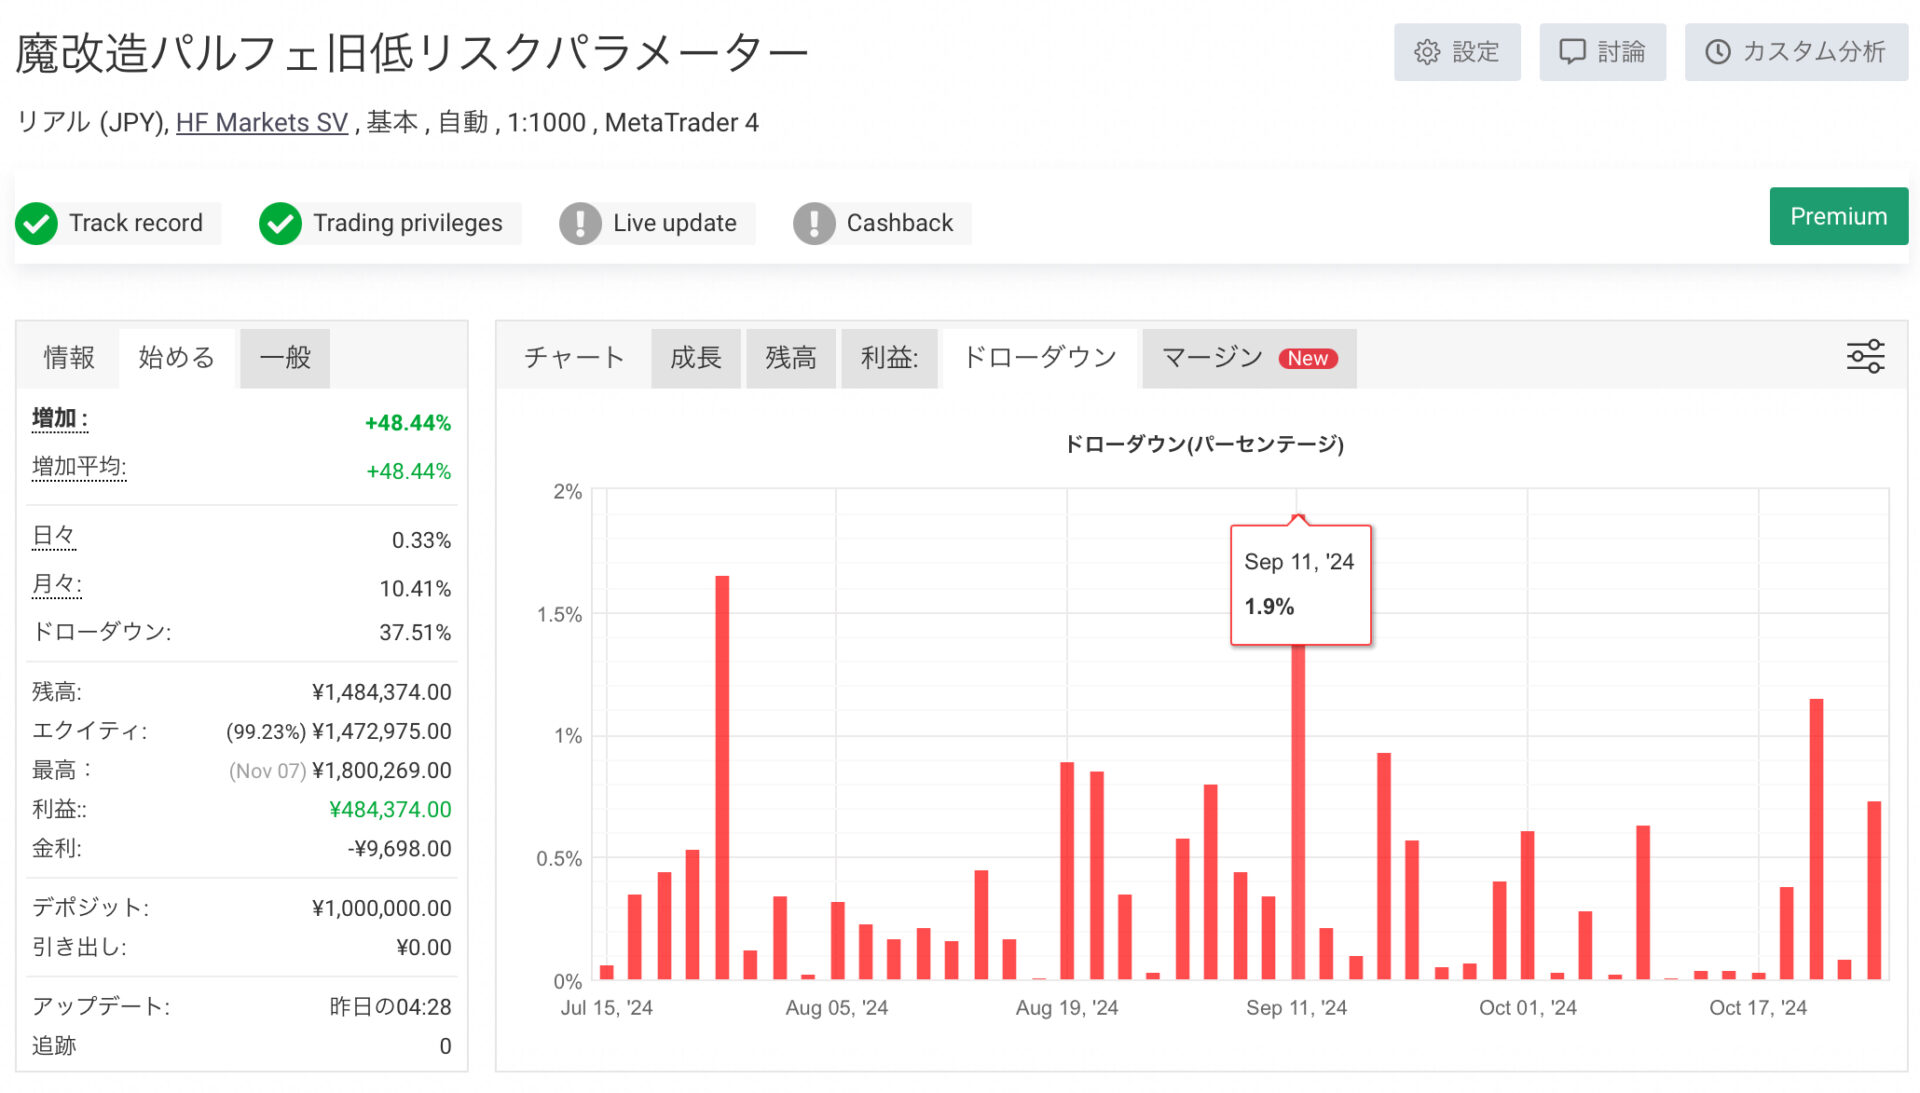Click the ¥1,000,000.00 deposit value

click(x=382, y=908)
